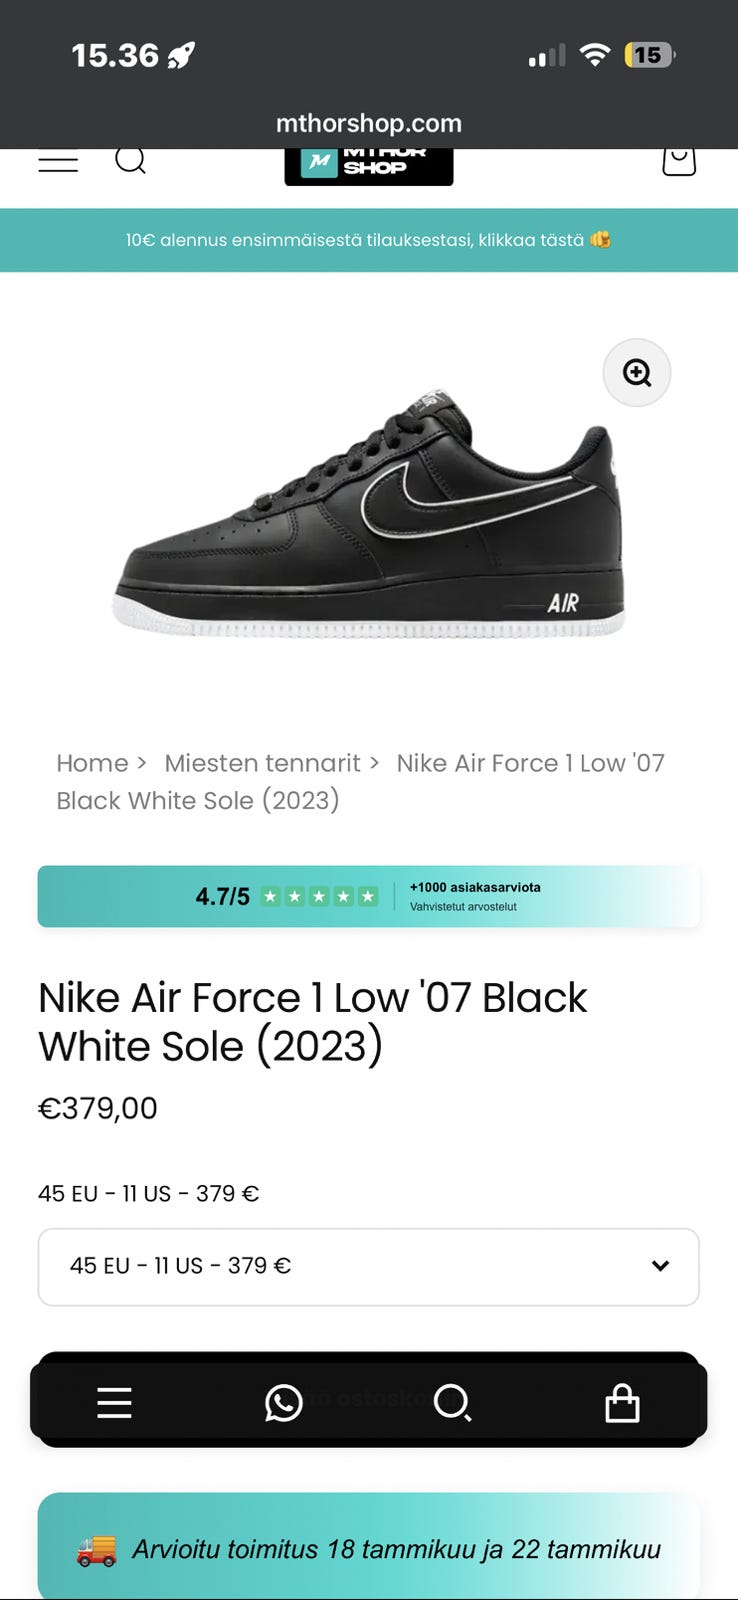Open the 4.7/5 customer reviews banner

pos(368,896)
